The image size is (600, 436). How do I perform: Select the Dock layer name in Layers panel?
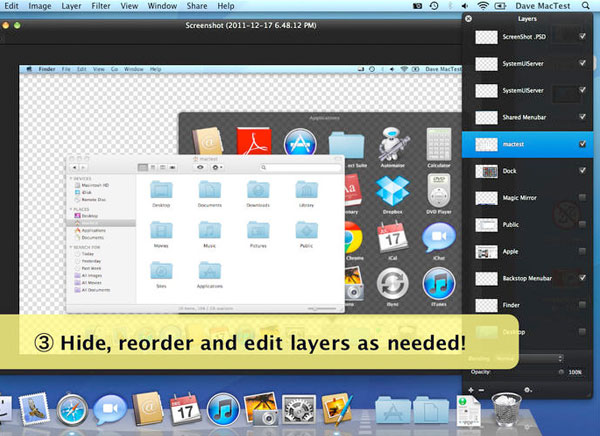[509, 171]
